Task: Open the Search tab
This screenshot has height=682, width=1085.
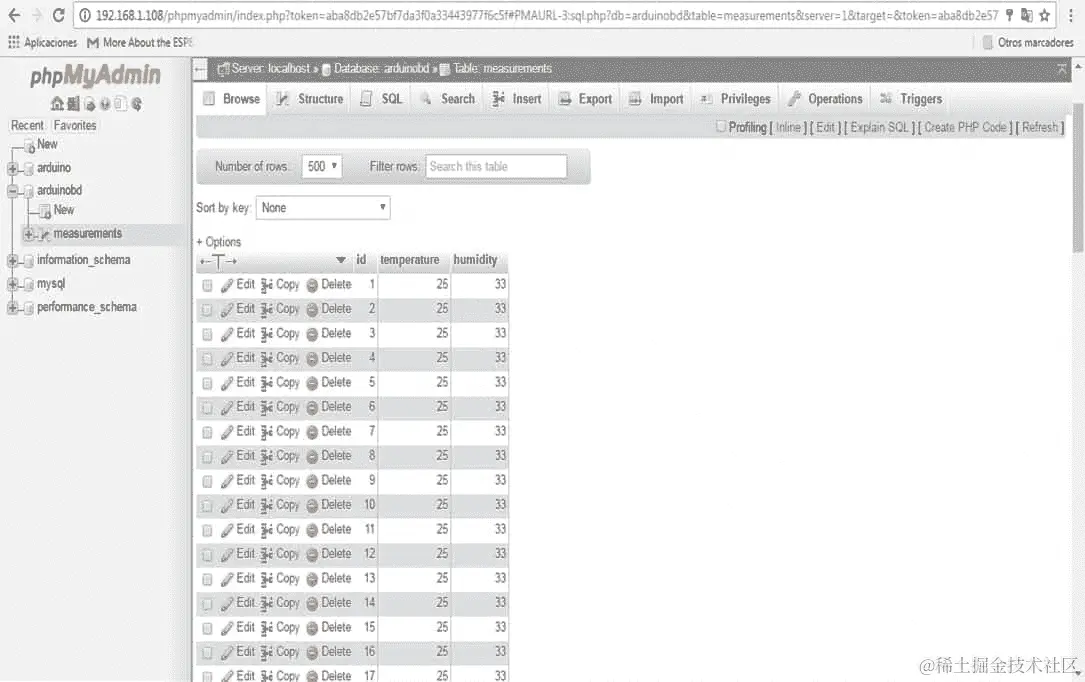Action: [x=448, y=99]
